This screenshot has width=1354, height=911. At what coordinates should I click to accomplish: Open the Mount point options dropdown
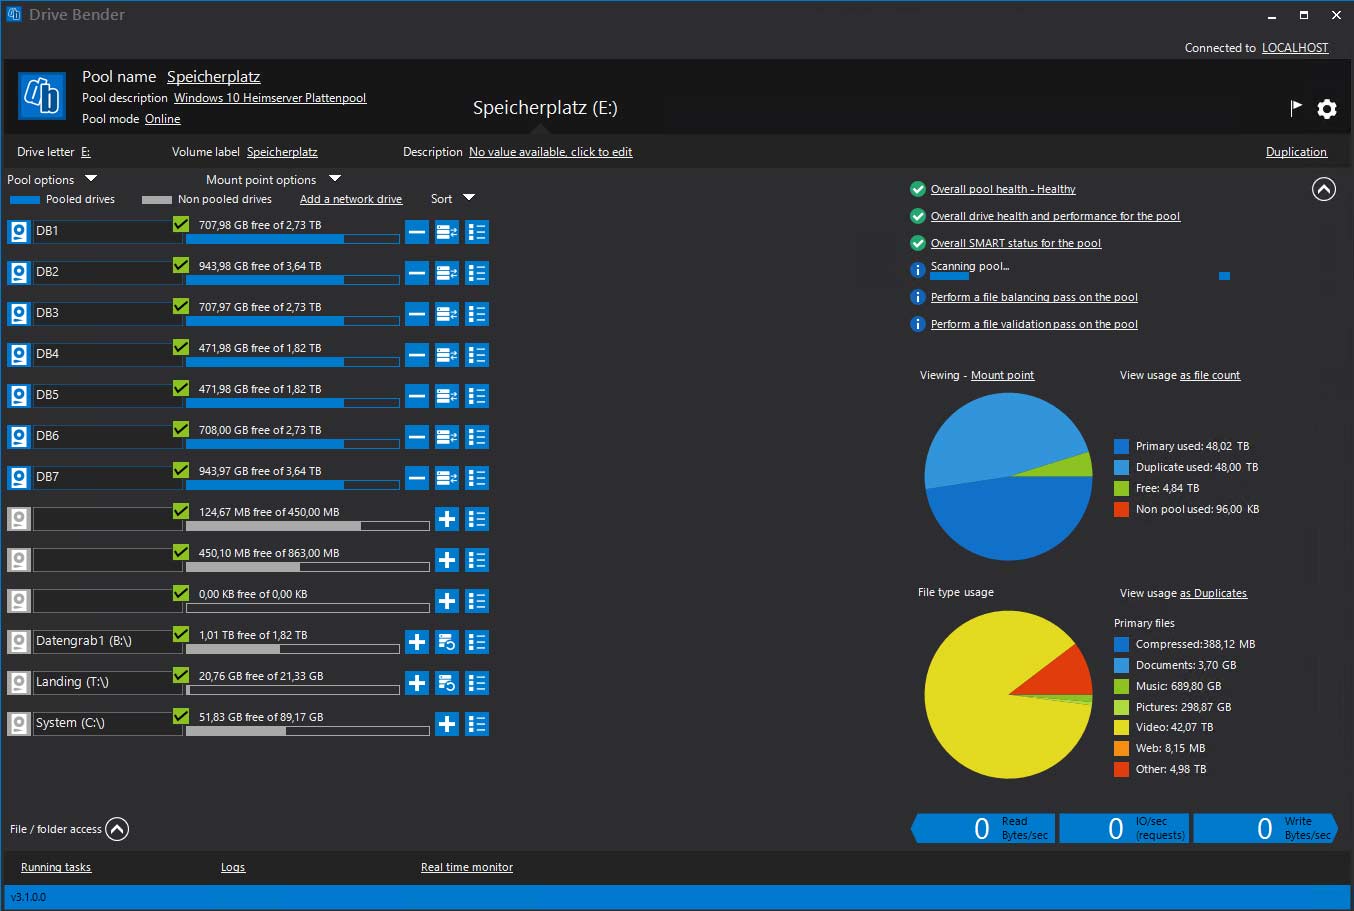(x=273, y=180)
